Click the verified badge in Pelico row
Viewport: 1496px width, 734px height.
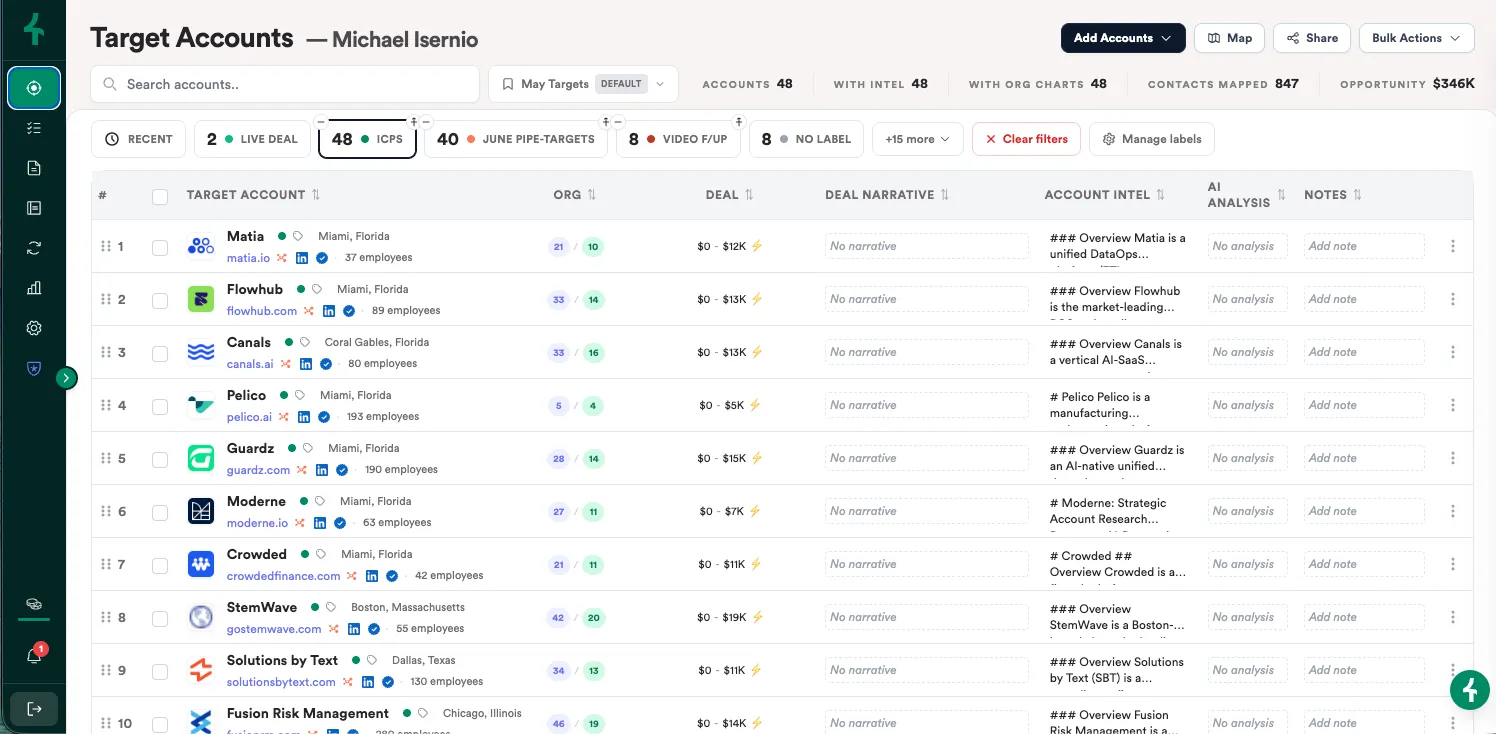(x=323, y=417)
